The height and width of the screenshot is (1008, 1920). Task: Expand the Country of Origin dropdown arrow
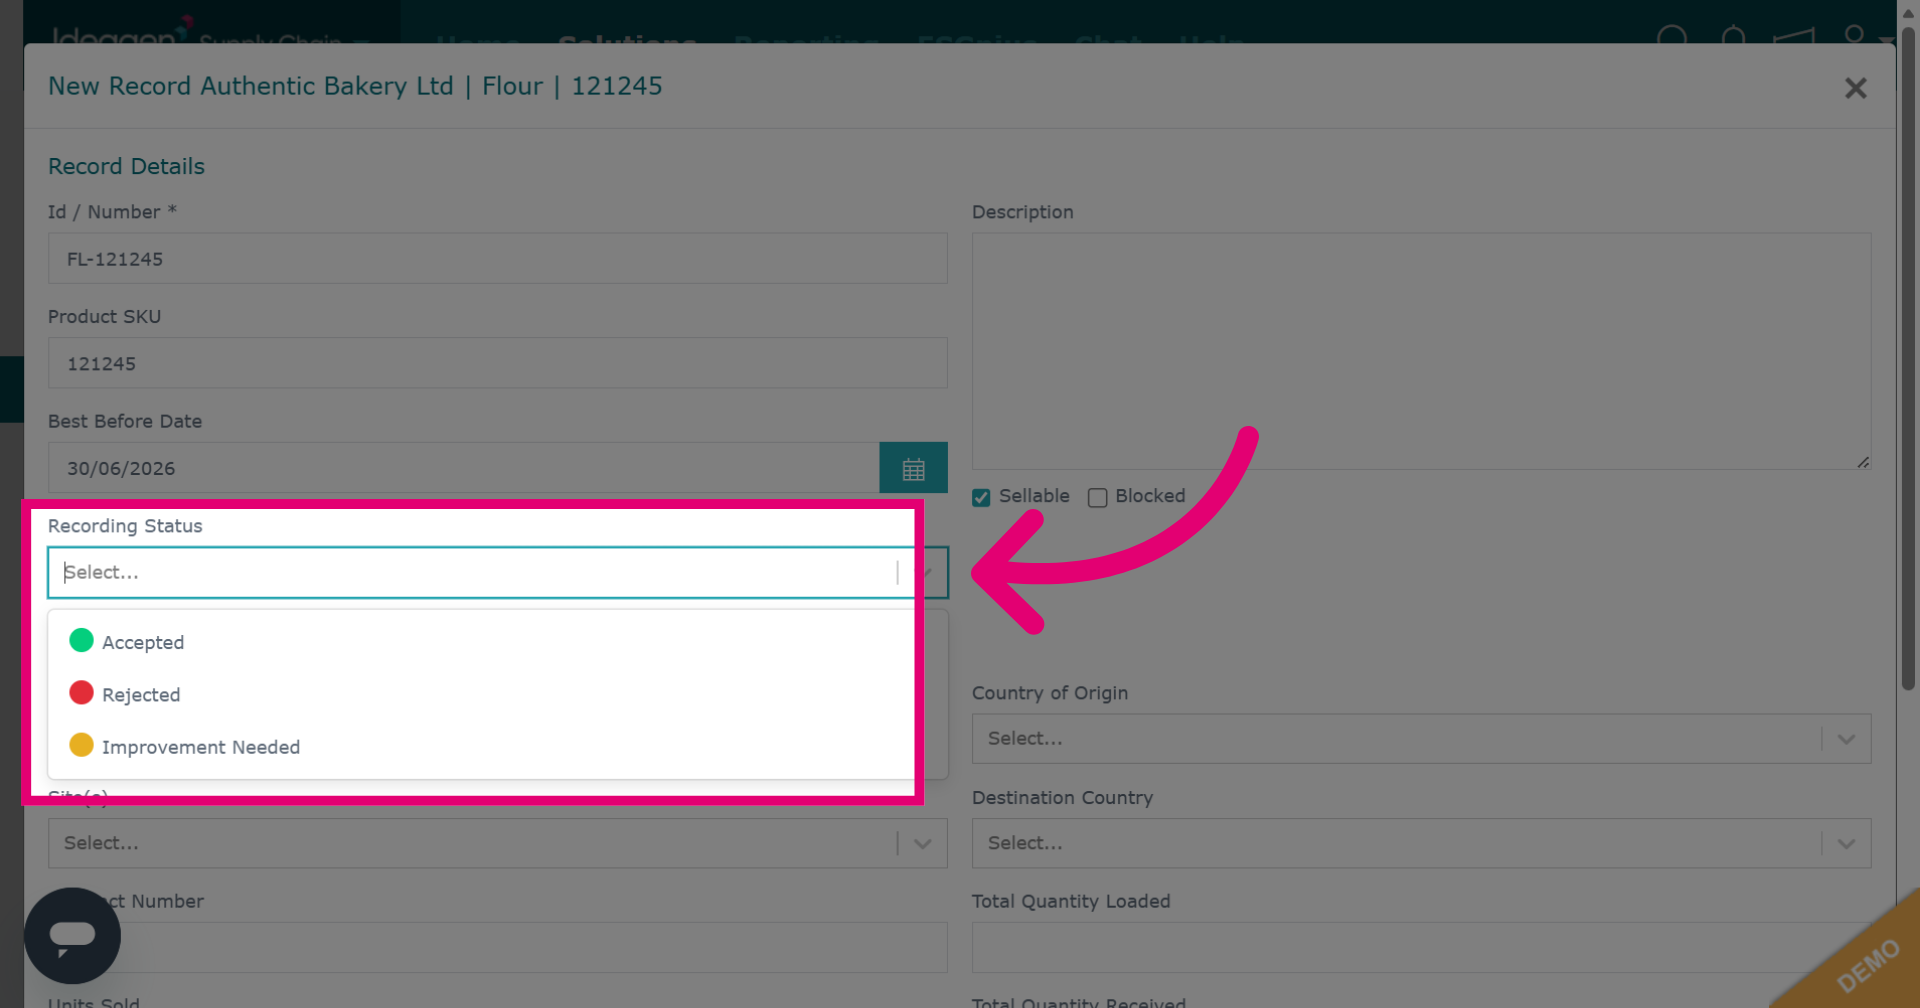coord(1846,739)
